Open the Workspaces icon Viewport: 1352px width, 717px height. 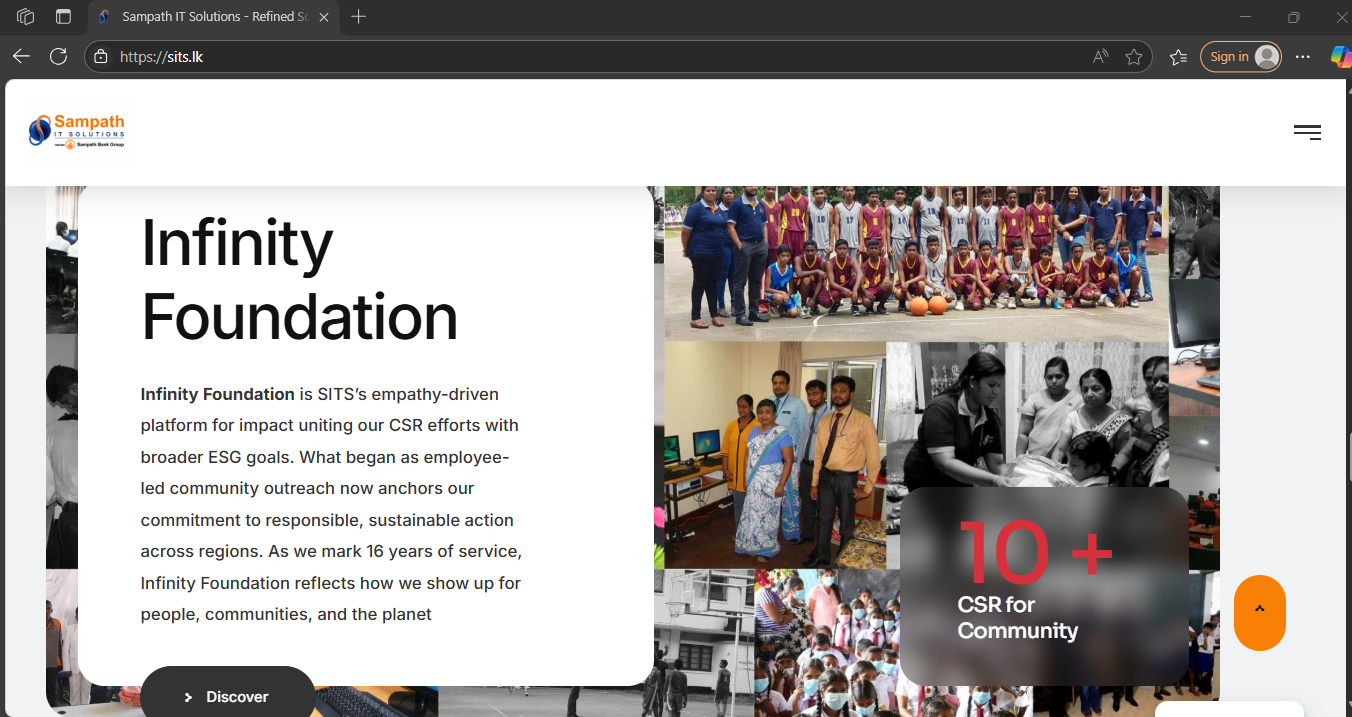[26, 17]
